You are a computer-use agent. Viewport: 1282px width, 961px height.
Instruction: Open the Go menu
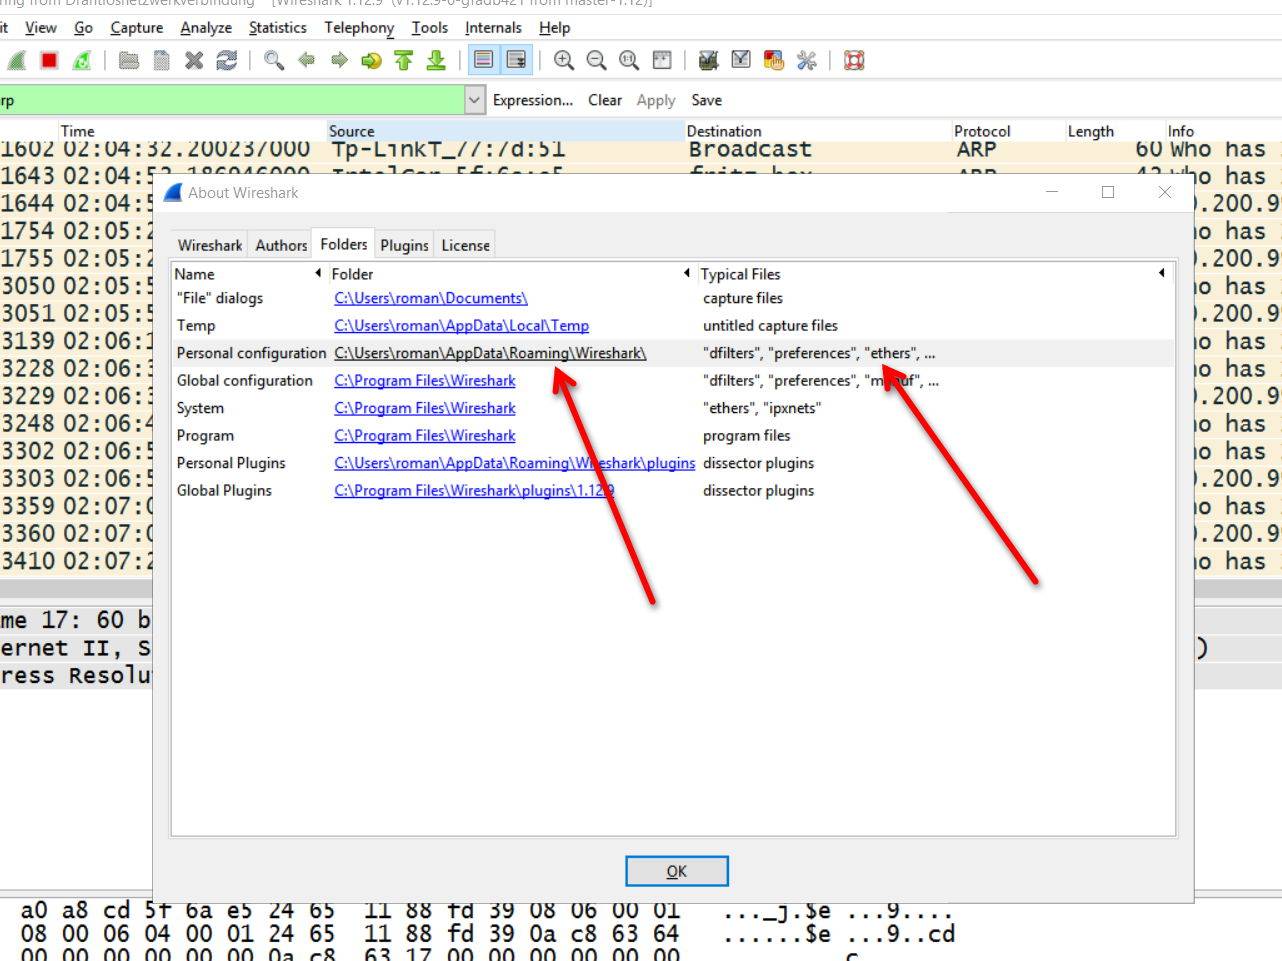83,28
